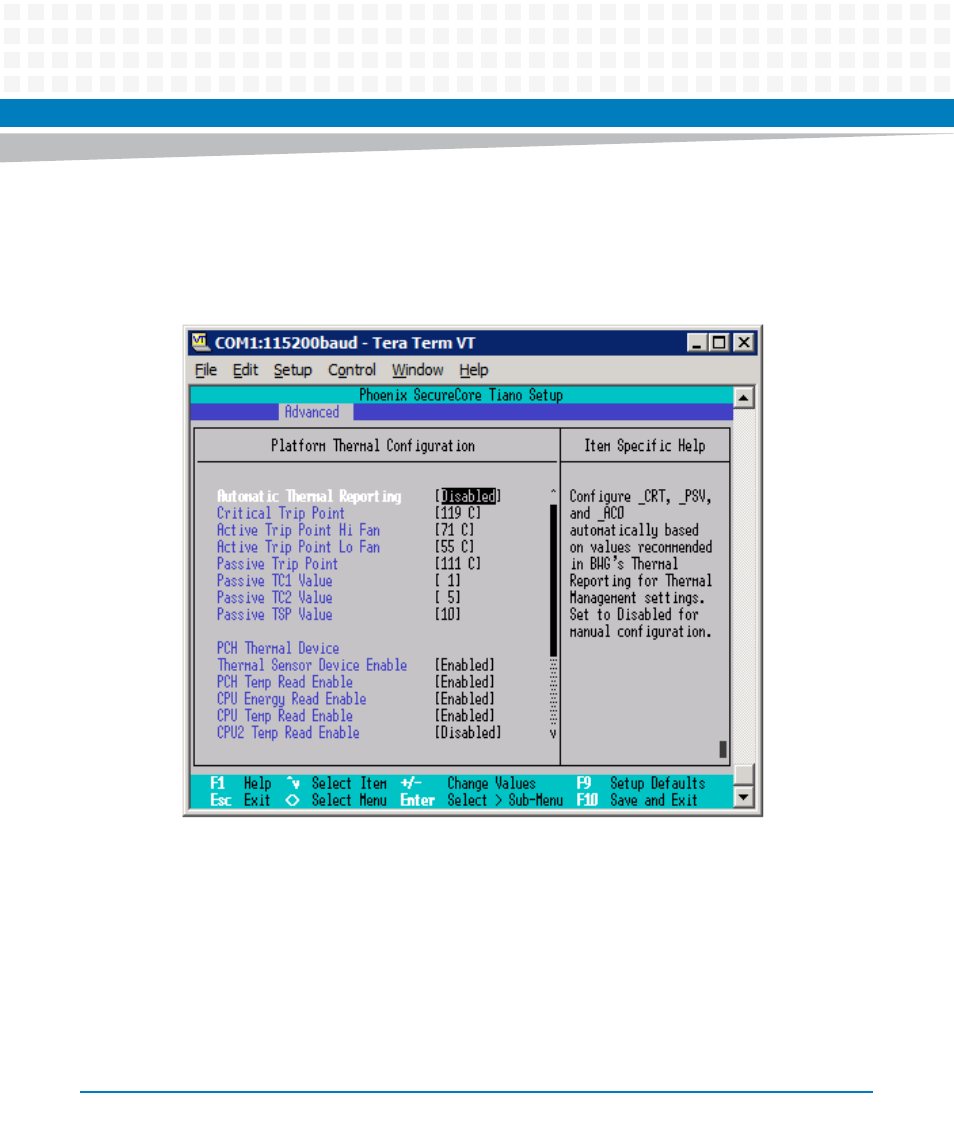The width and height of the screenshot is (954, 1145).
Task: Minimize the Tera Term window
Action: tap(696, 342)
